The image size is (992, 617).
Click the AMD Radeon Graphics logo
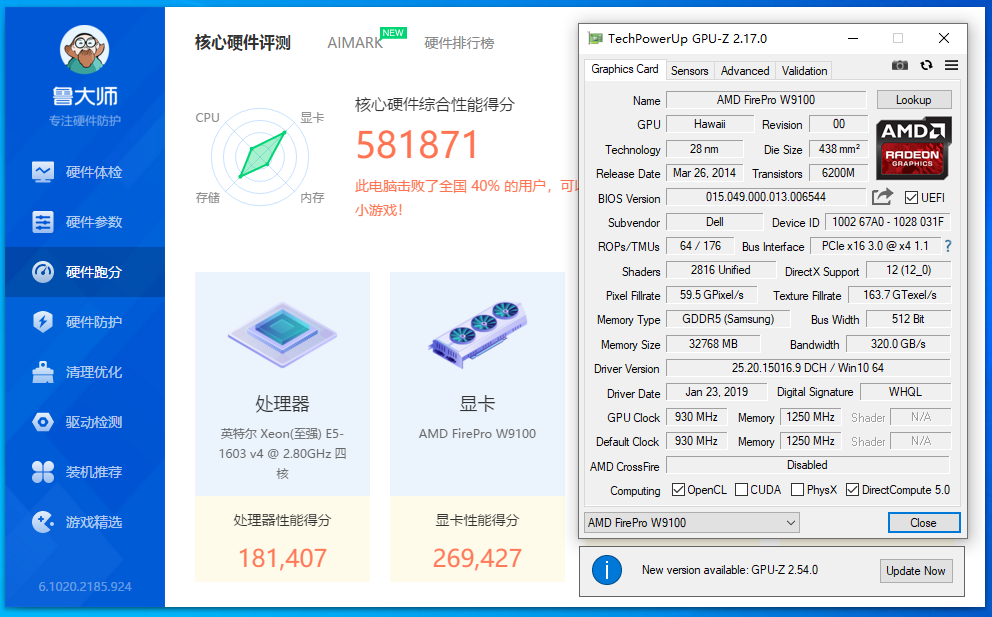(x=913, y=149)
